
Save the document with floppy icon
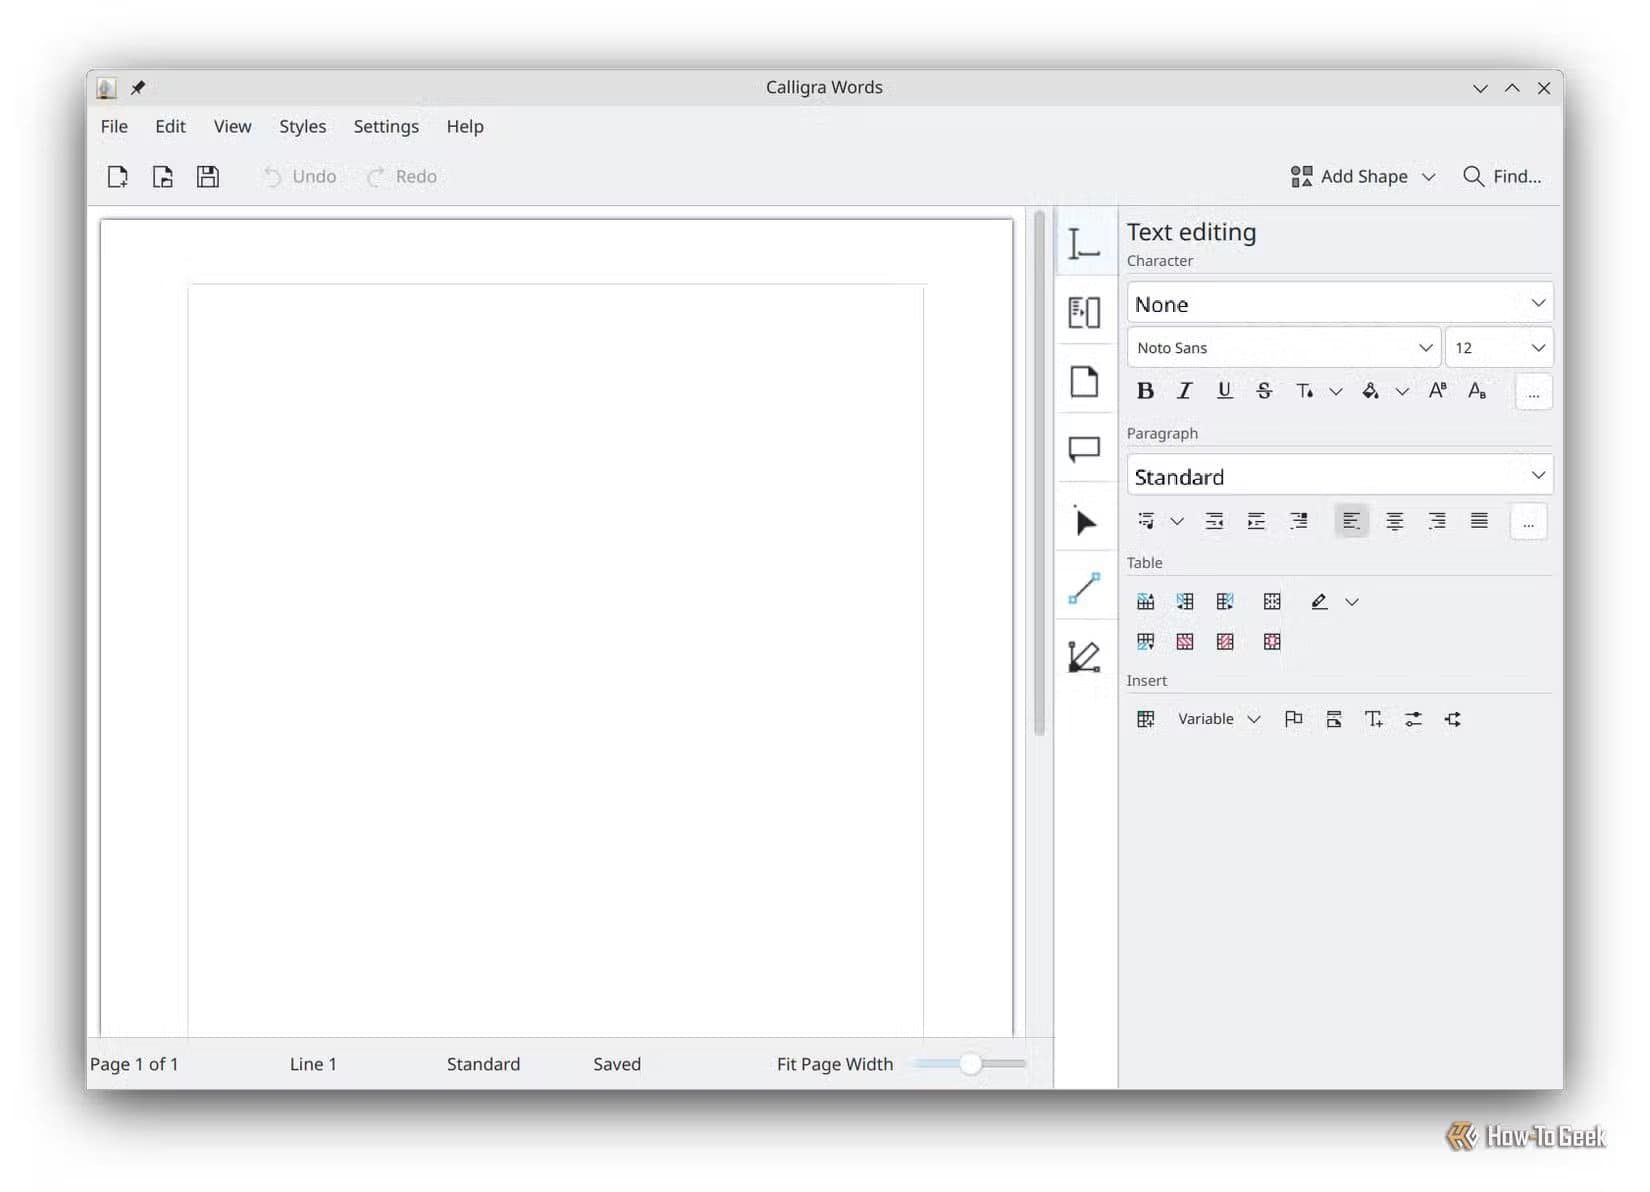207,177
